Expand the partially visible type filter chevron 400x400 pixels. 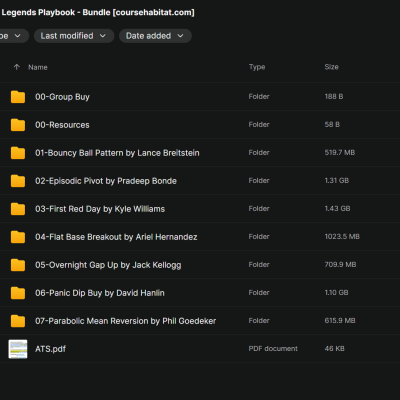[x=18, y=36]
